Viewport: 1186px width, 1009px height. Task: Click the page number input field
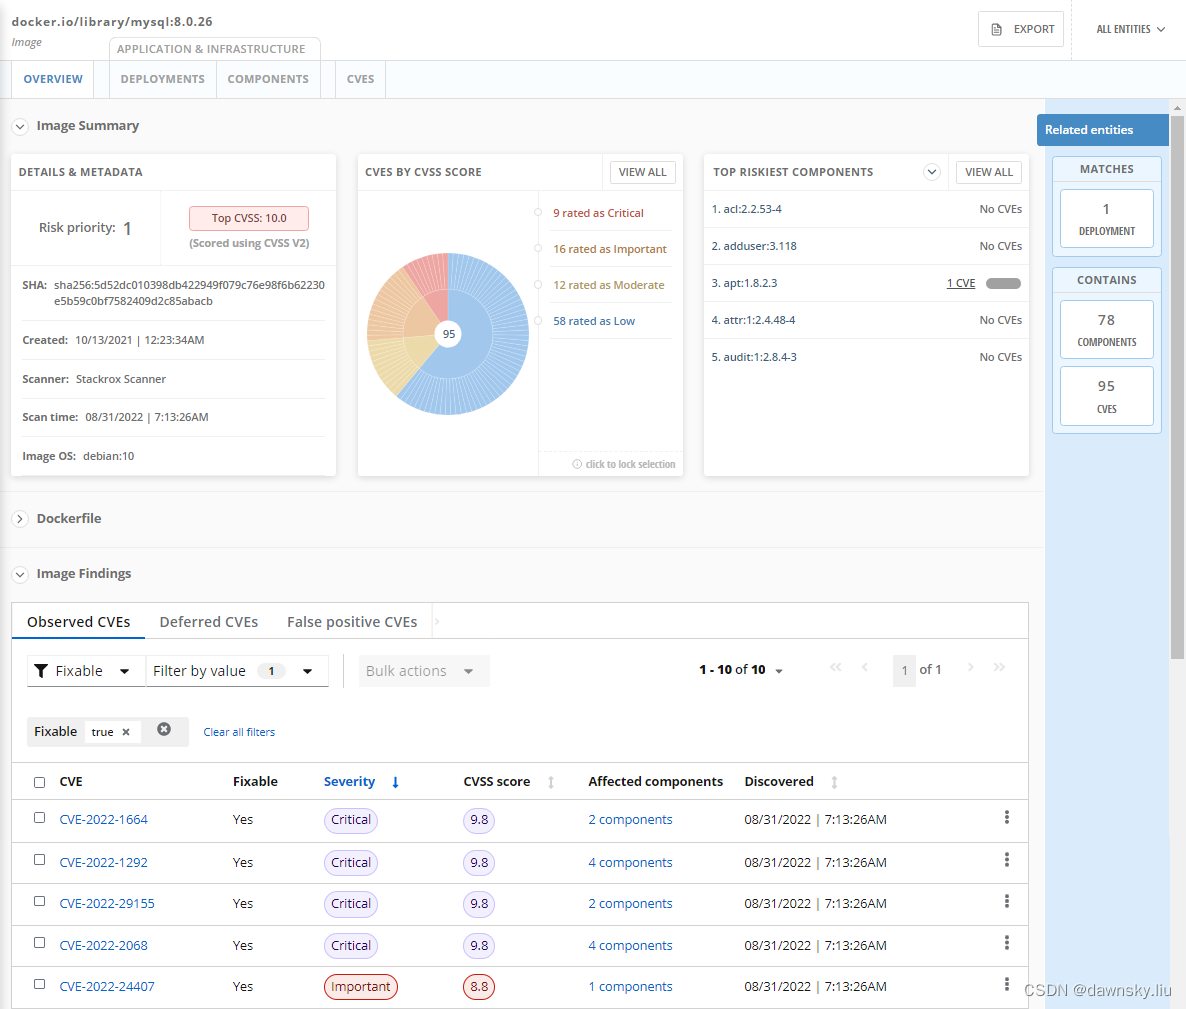(904, 671)
